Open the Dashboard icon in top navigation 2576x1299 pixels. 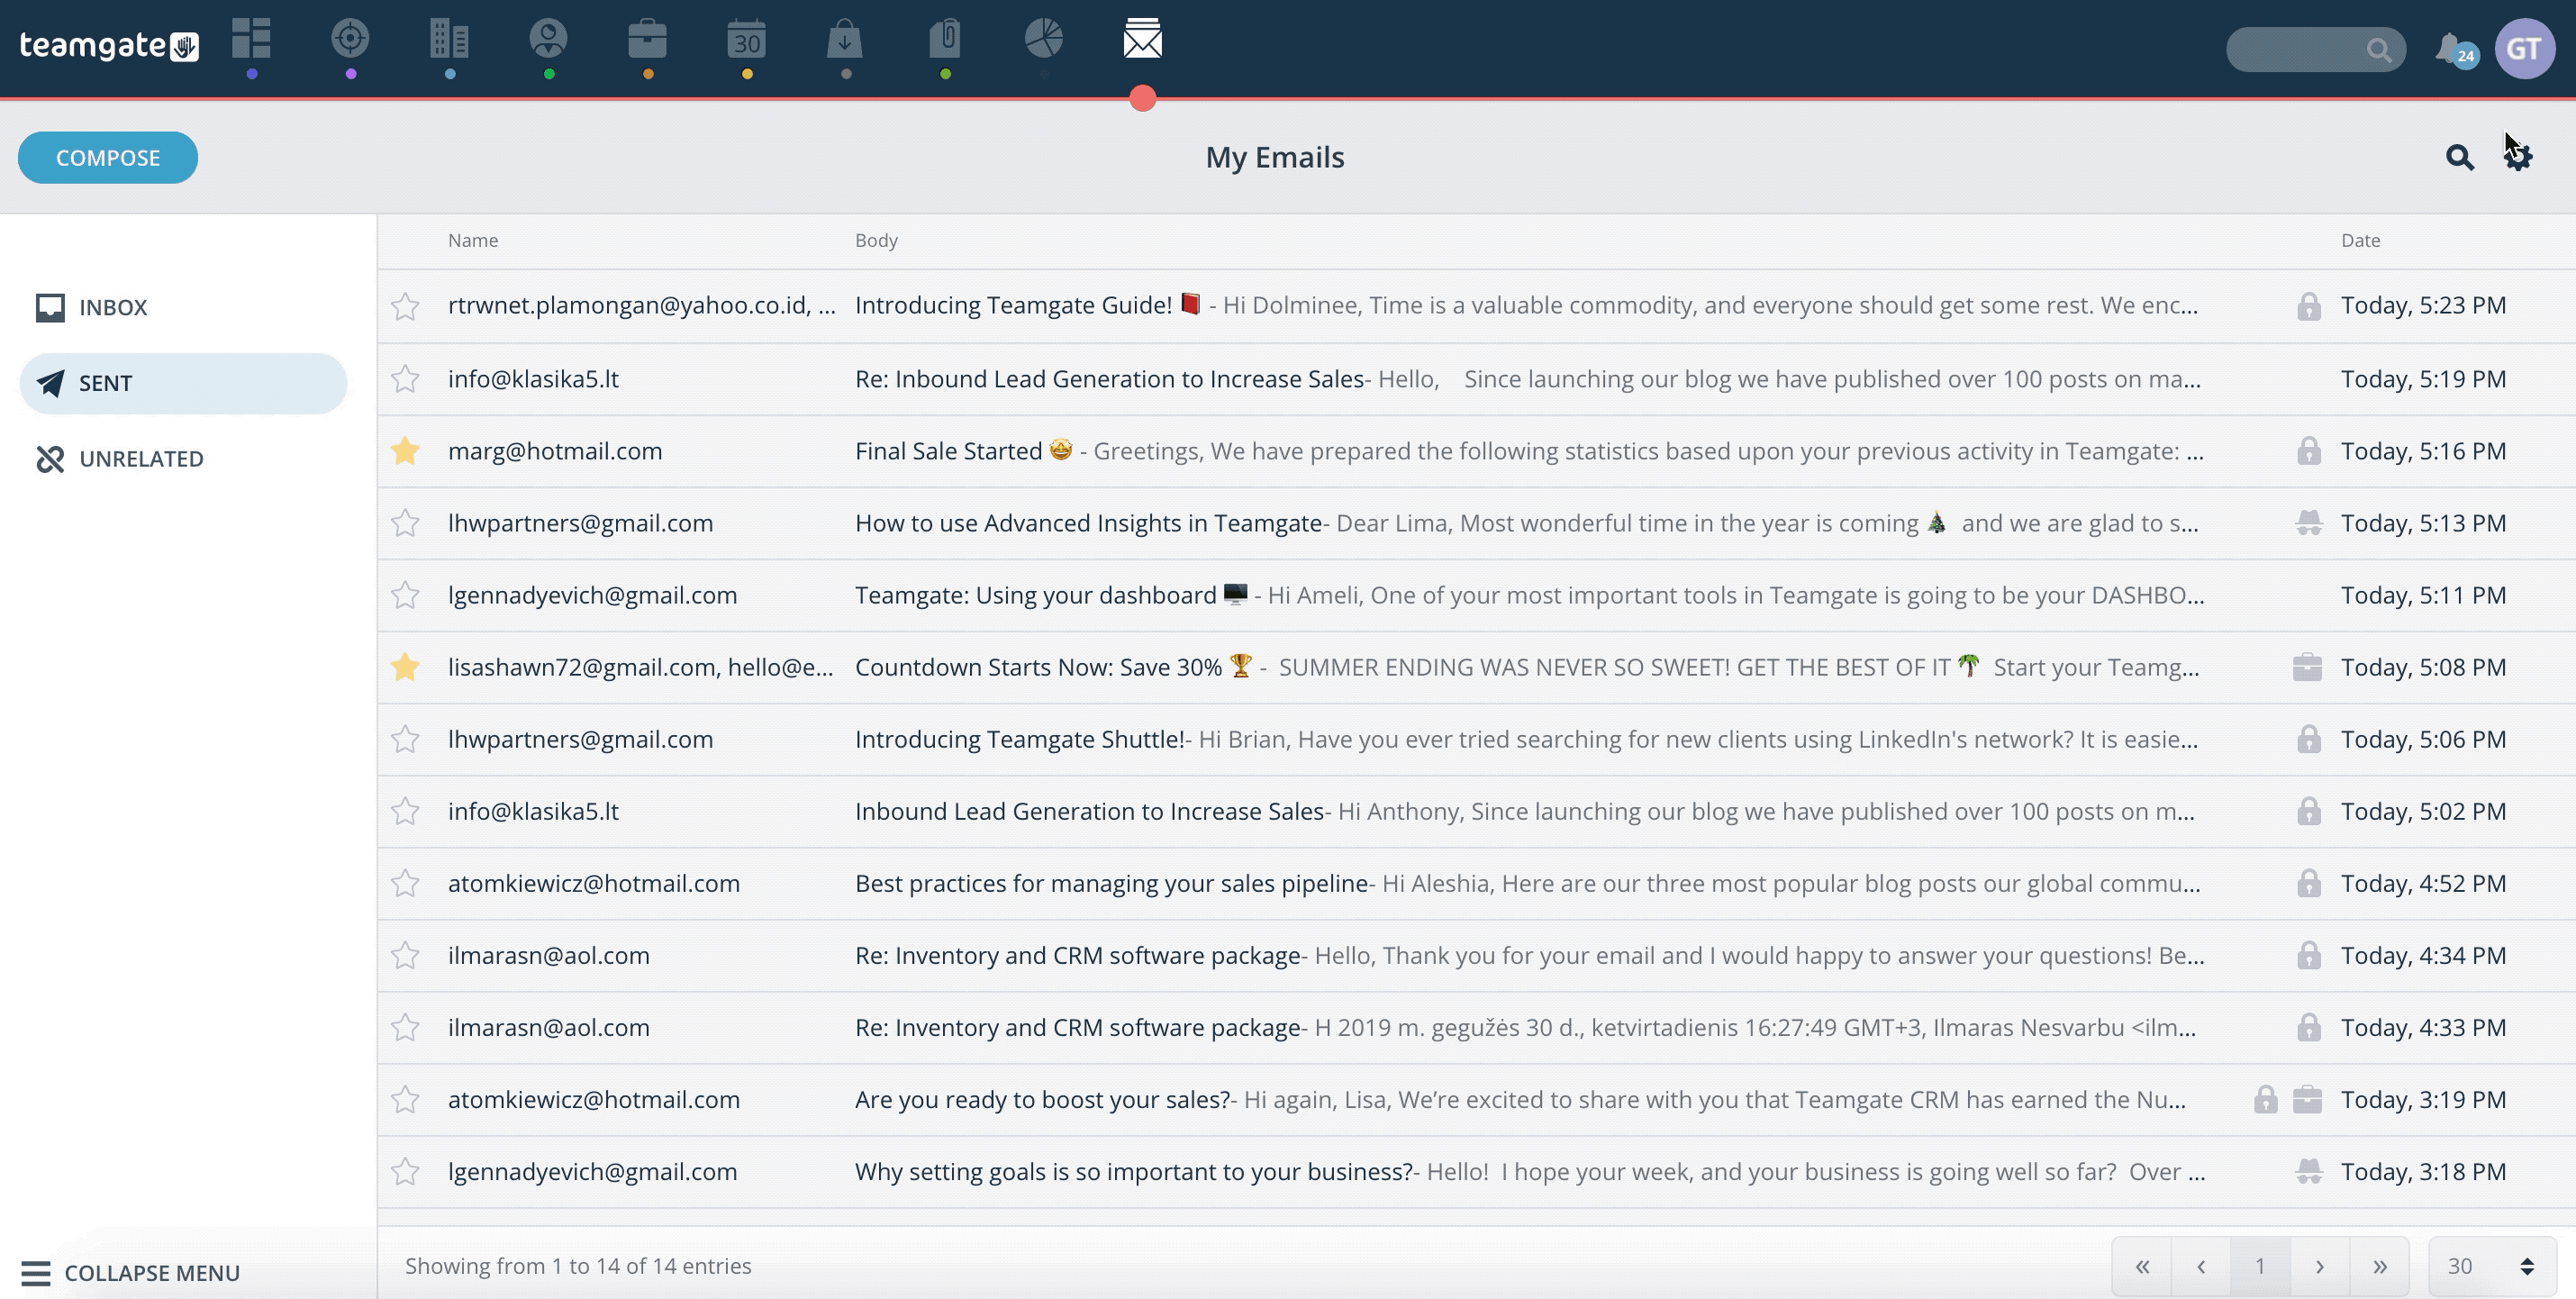251,39
